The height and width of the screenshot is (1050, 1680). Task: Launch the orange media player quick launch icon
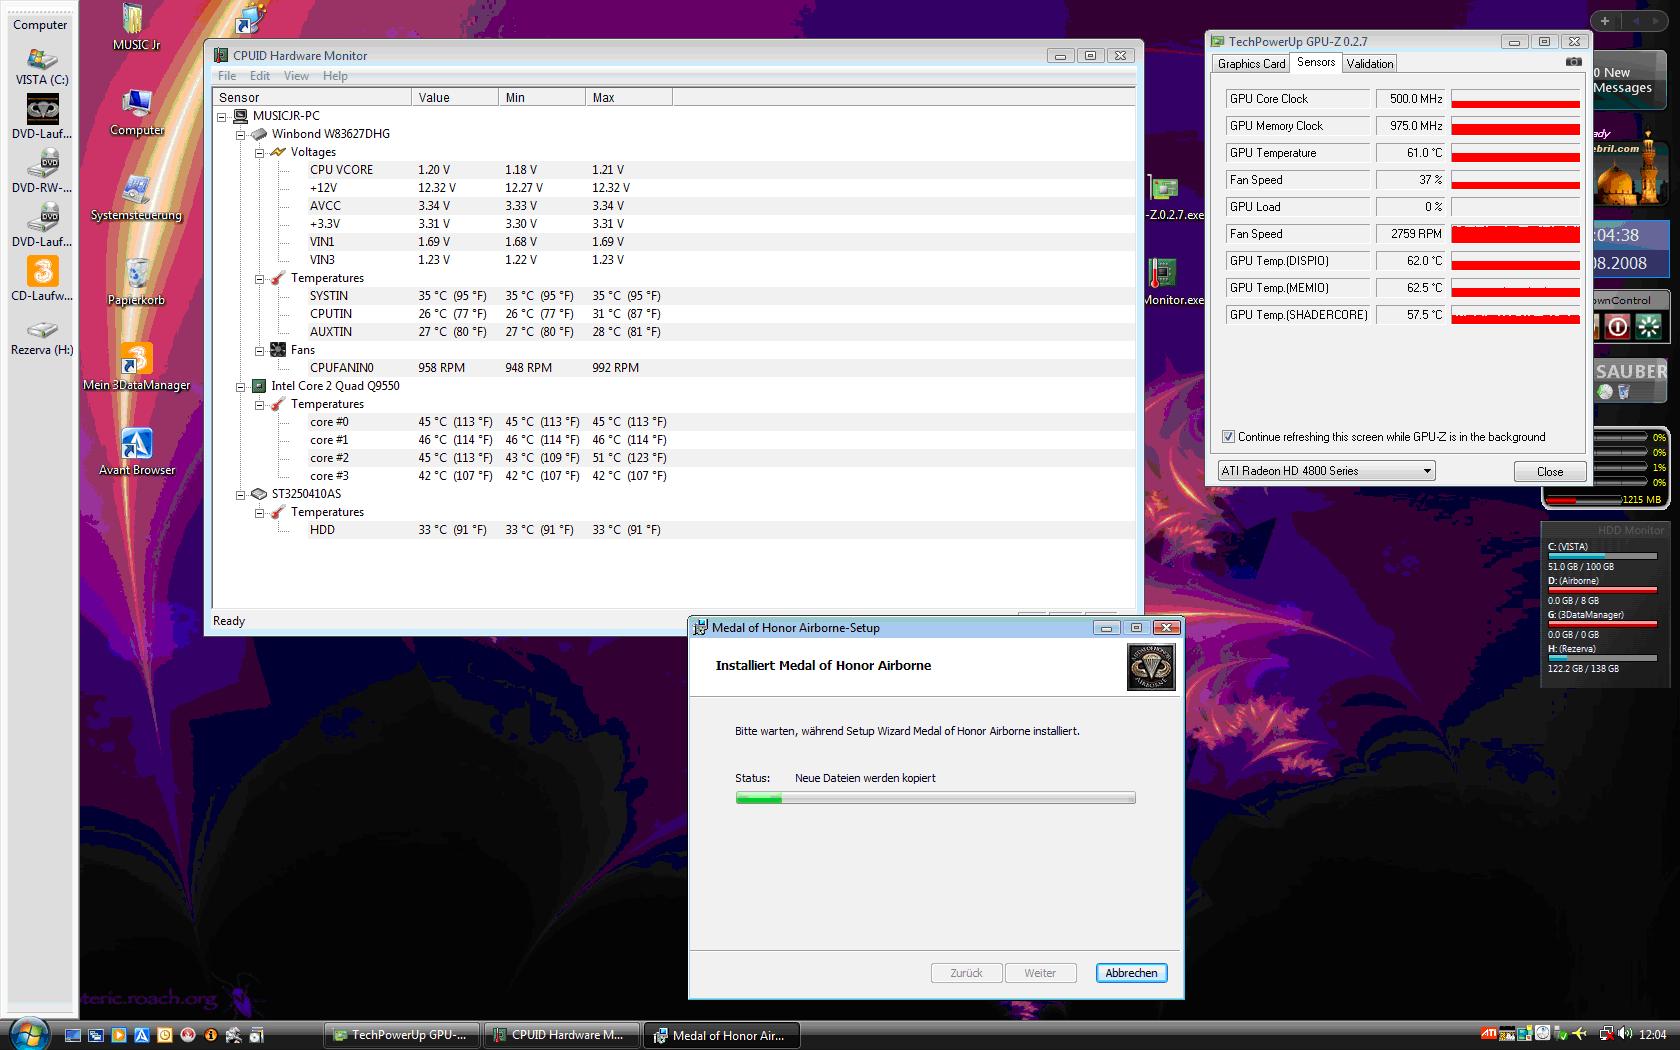(x=118, y=1036)
